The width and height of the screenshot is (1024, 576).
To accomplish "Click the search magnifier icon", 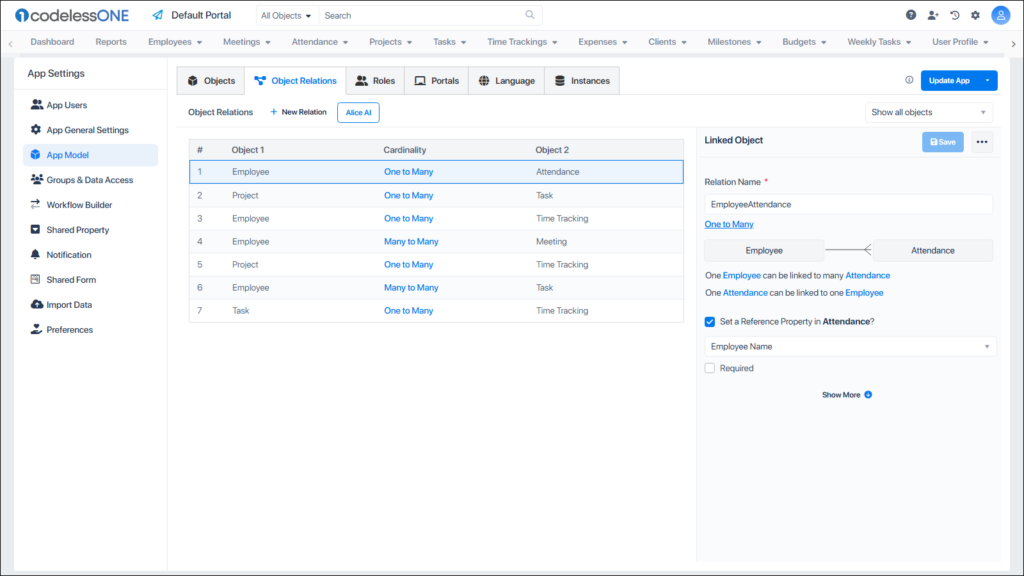I will pos(530,15).
